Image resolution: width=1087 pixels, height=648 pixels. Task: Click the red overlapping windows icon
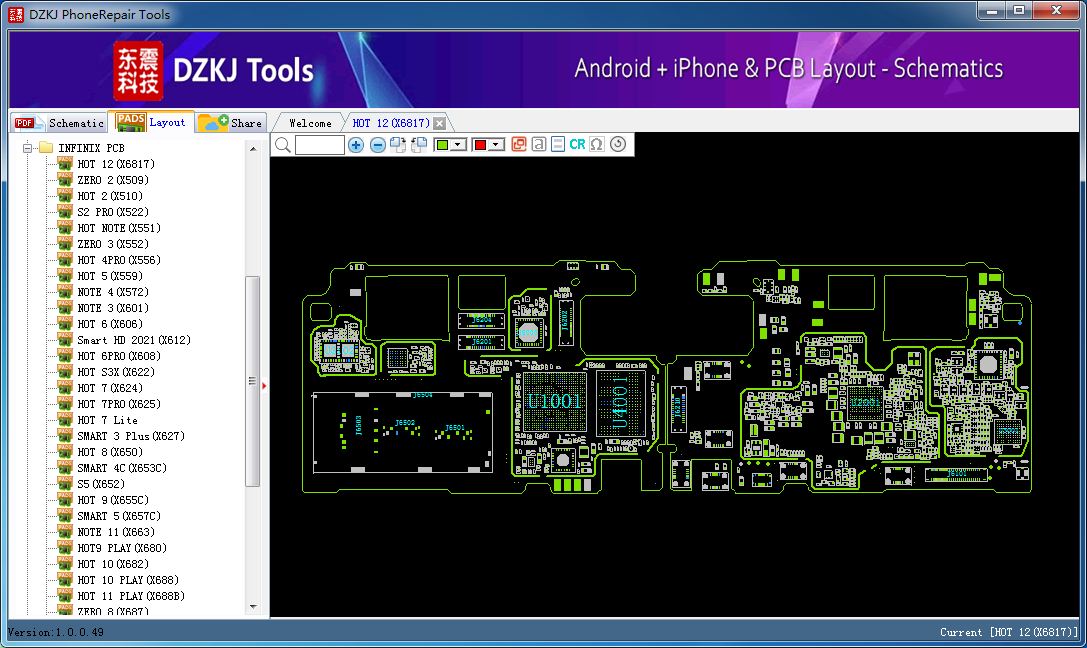click(519, 144)
